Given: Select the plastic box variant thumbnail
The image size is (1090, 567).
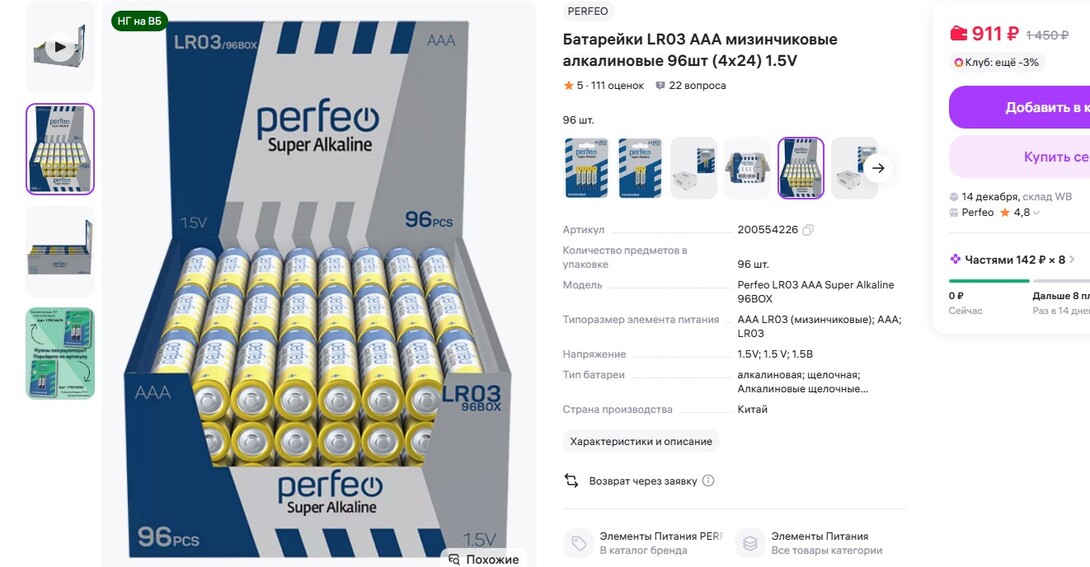Looking at the screenshot, I should (747, 168).
